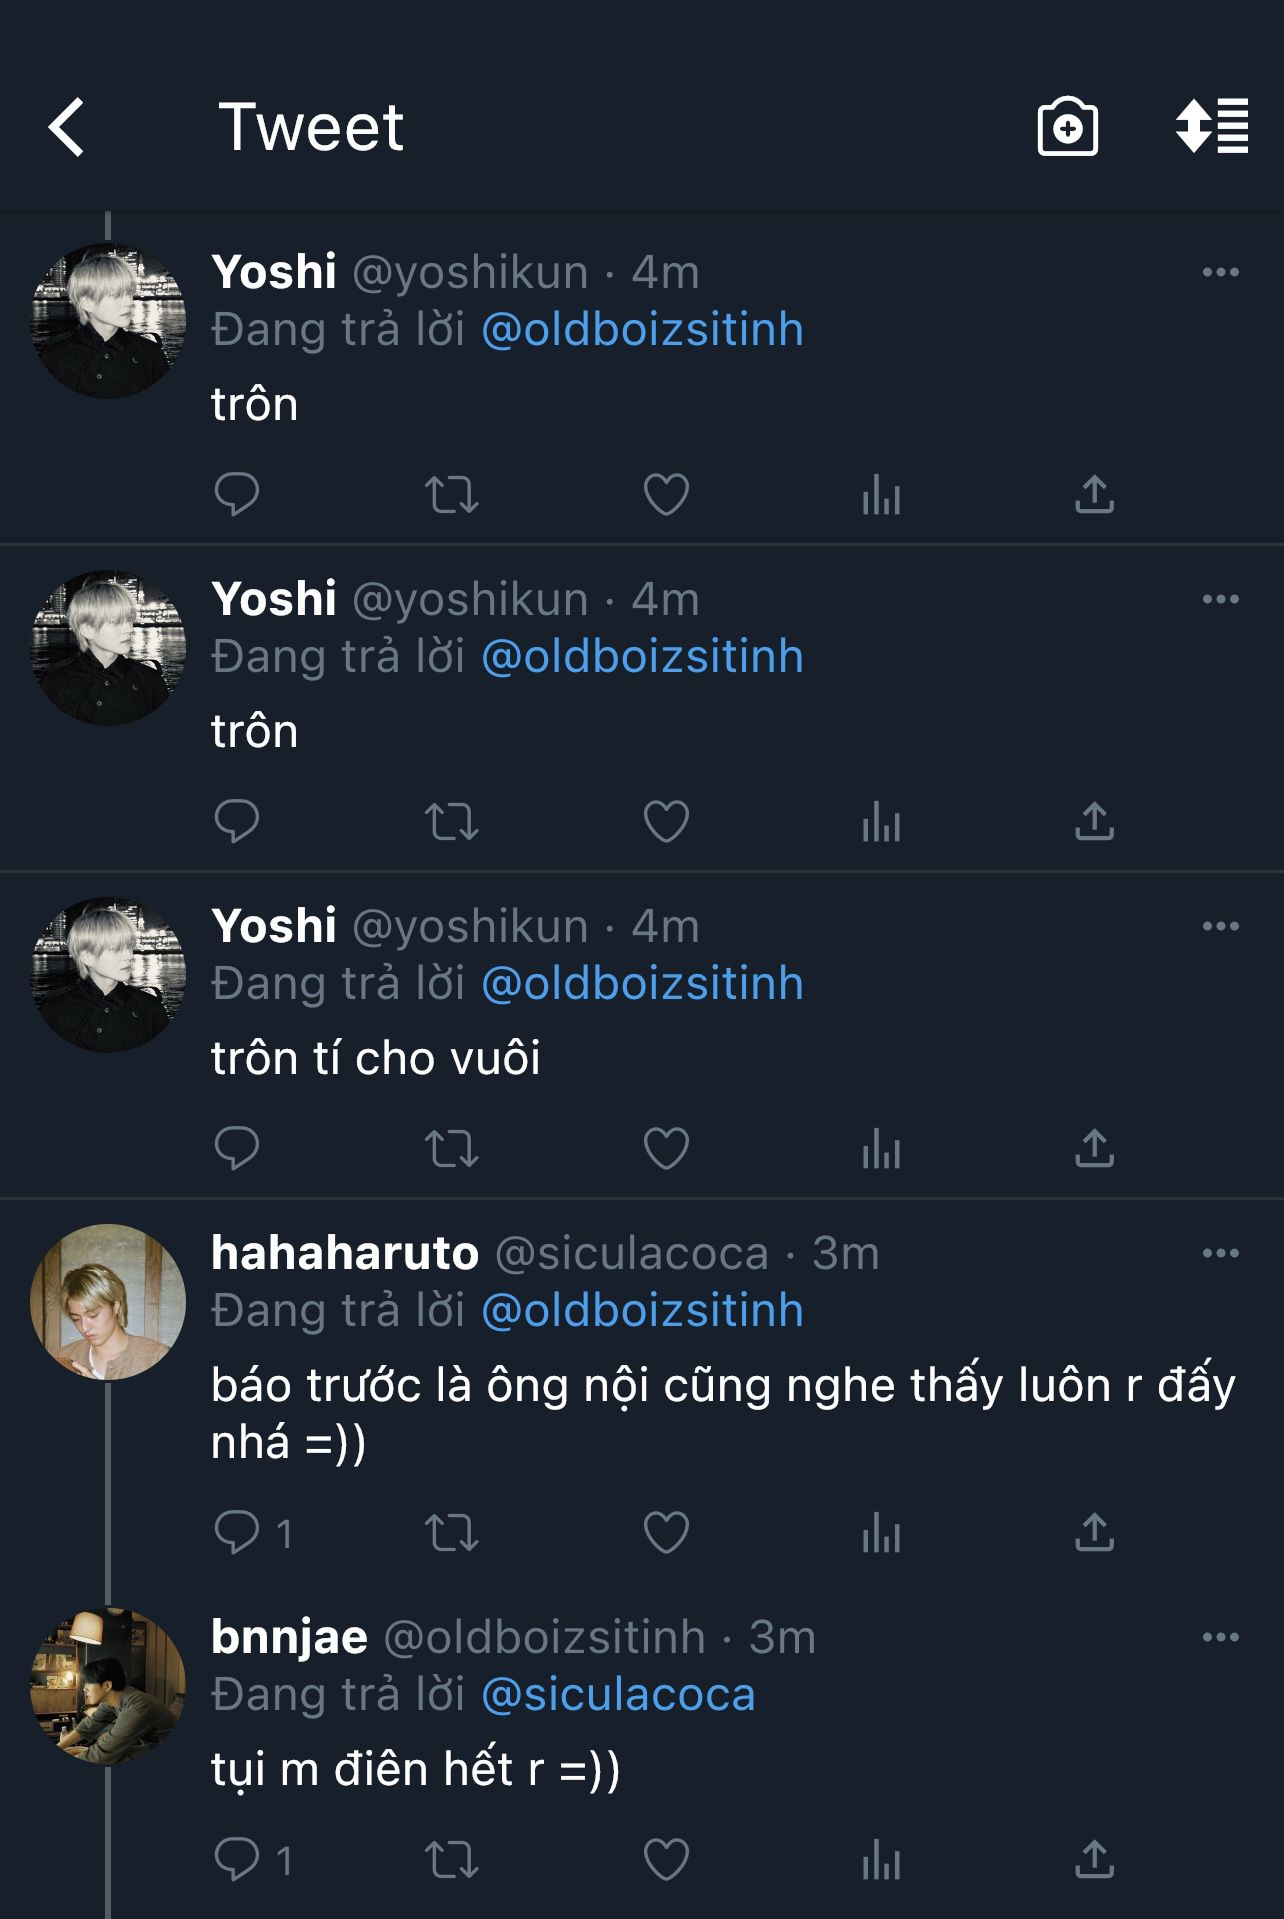Open more options menu on bnnjae's tweet
This screenshot has height=1919, width=1284.
pyautogui.click(x=1220, y=1637)
